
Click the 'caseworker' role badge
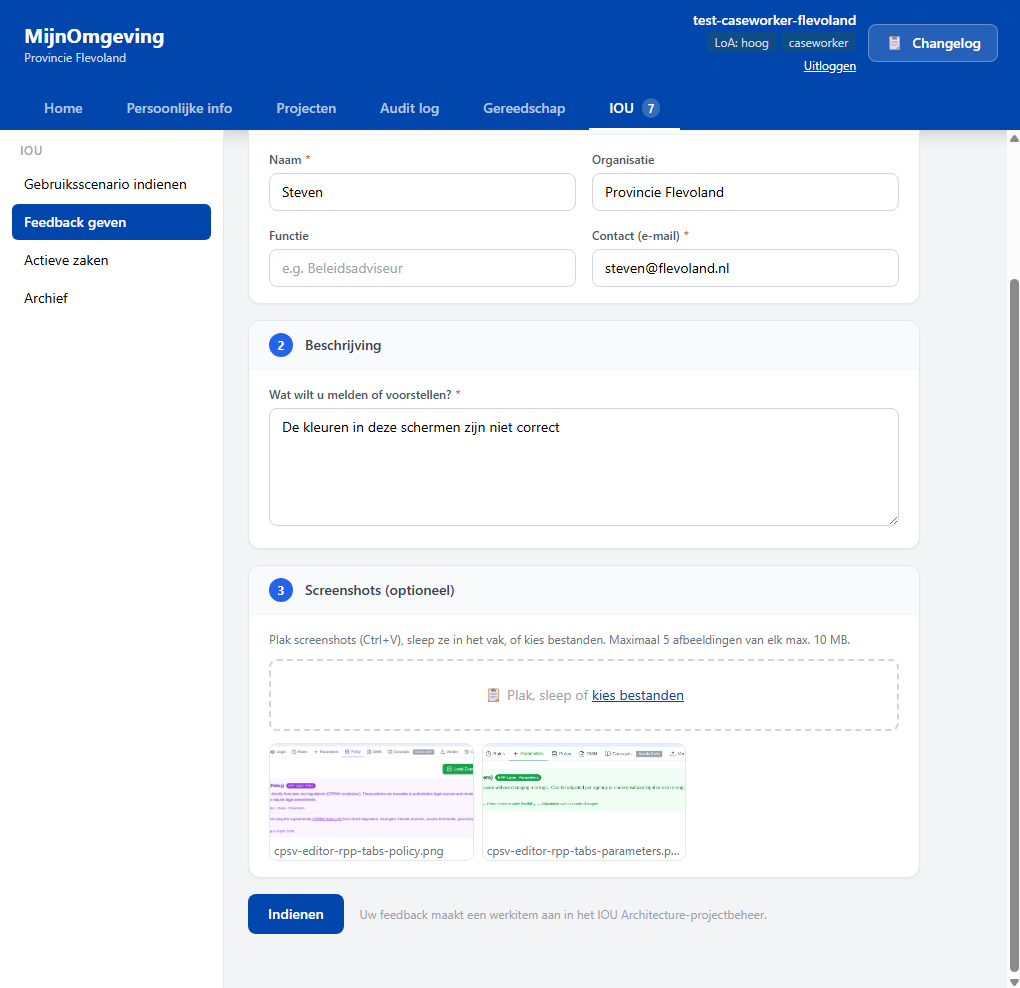click(818, 42)
